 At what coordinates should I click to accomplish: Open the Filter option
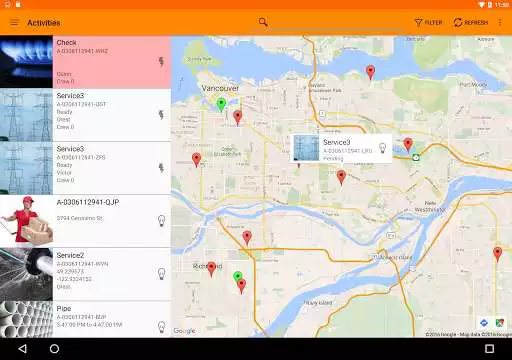(x=428, y=23)
